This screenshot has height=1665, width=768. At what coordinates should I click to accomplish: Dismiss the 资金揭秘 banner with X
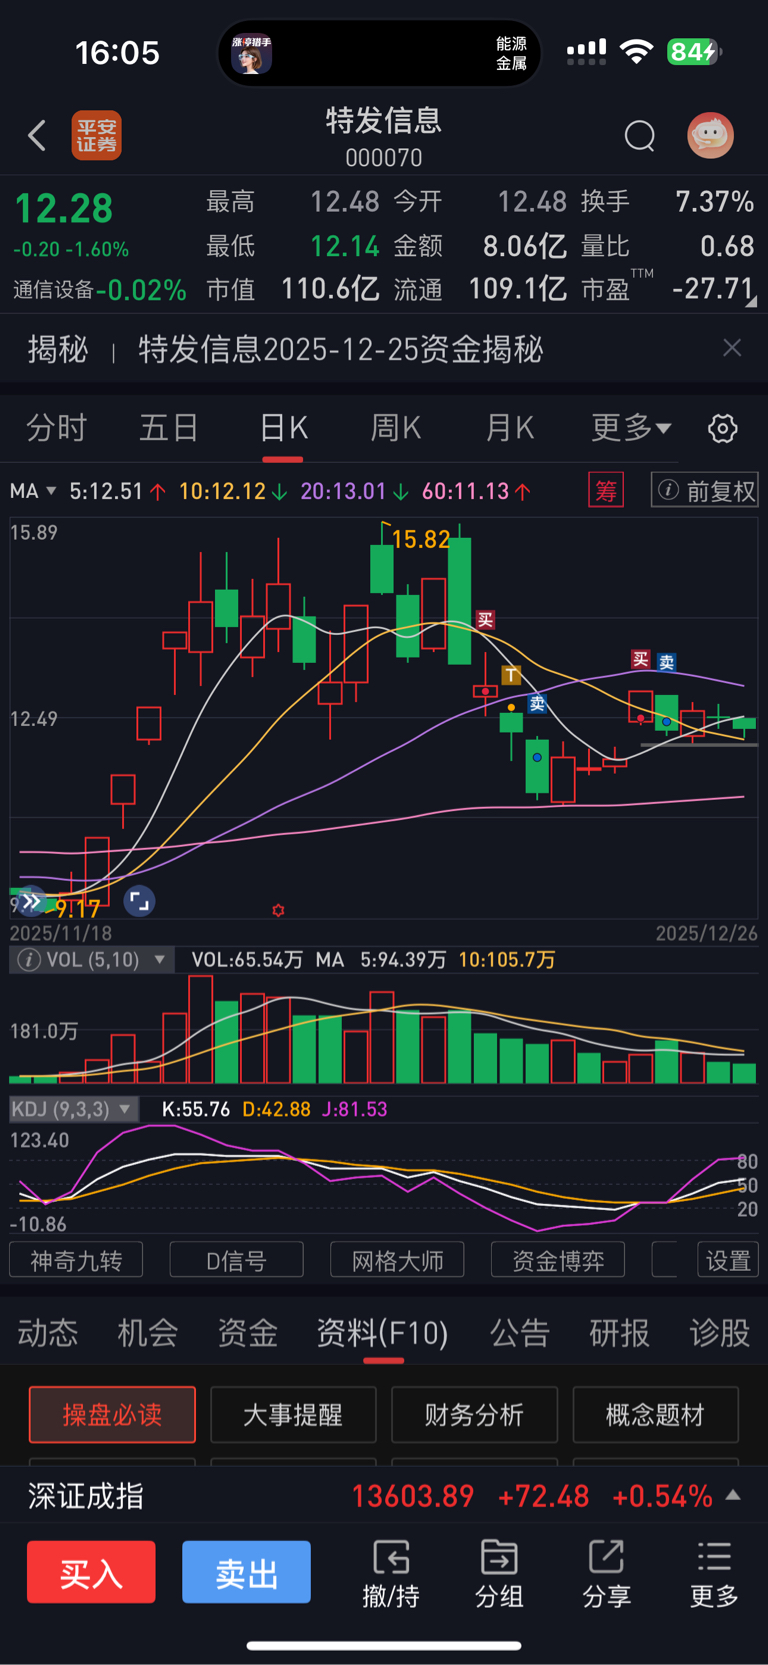pyautogui.click(x=732, y=347)
